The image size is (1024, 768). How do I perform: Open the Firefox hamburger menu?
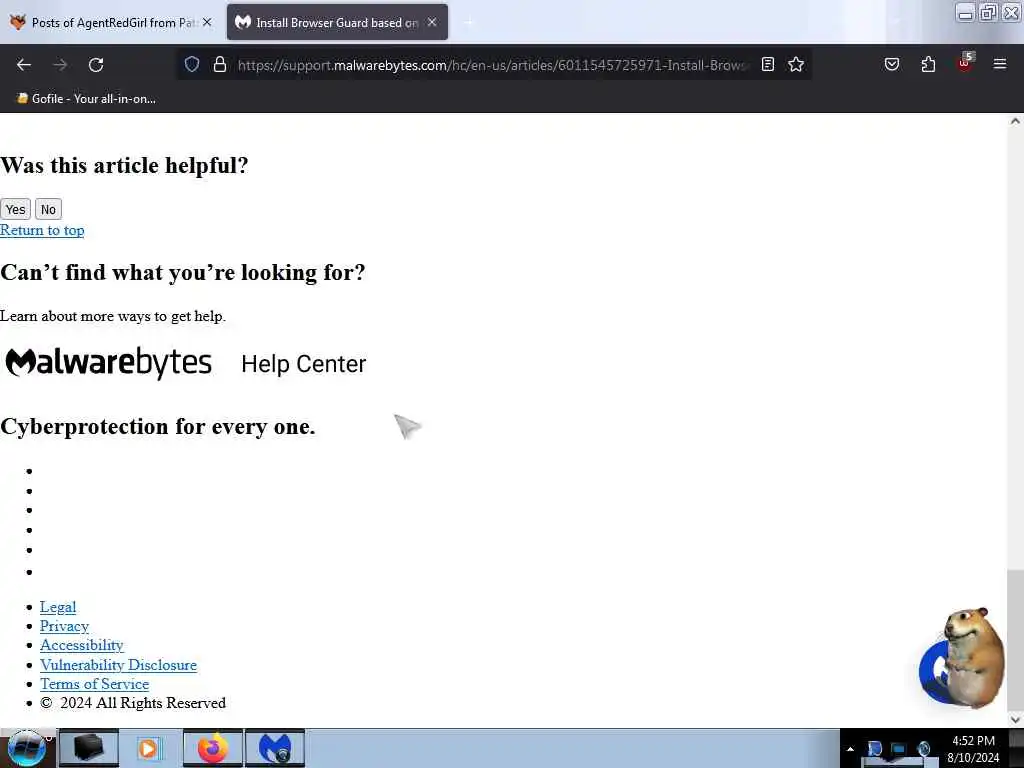coord(999,64)
